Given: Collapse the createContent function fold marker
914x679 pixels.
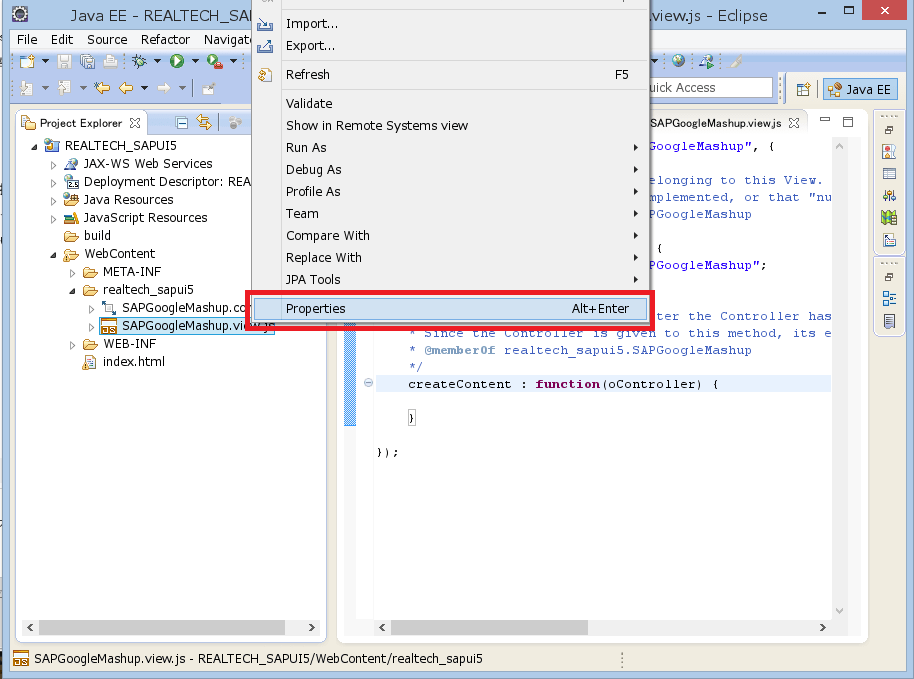Looking at the screenshot, I should pos(368,382).
